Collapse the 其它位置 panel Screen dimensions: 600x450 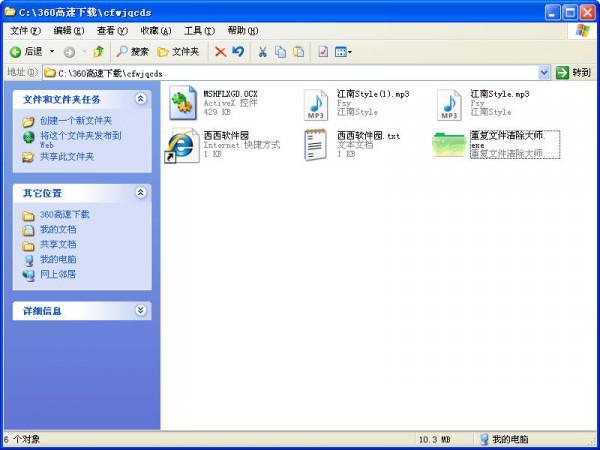click(x=140, y=192)
